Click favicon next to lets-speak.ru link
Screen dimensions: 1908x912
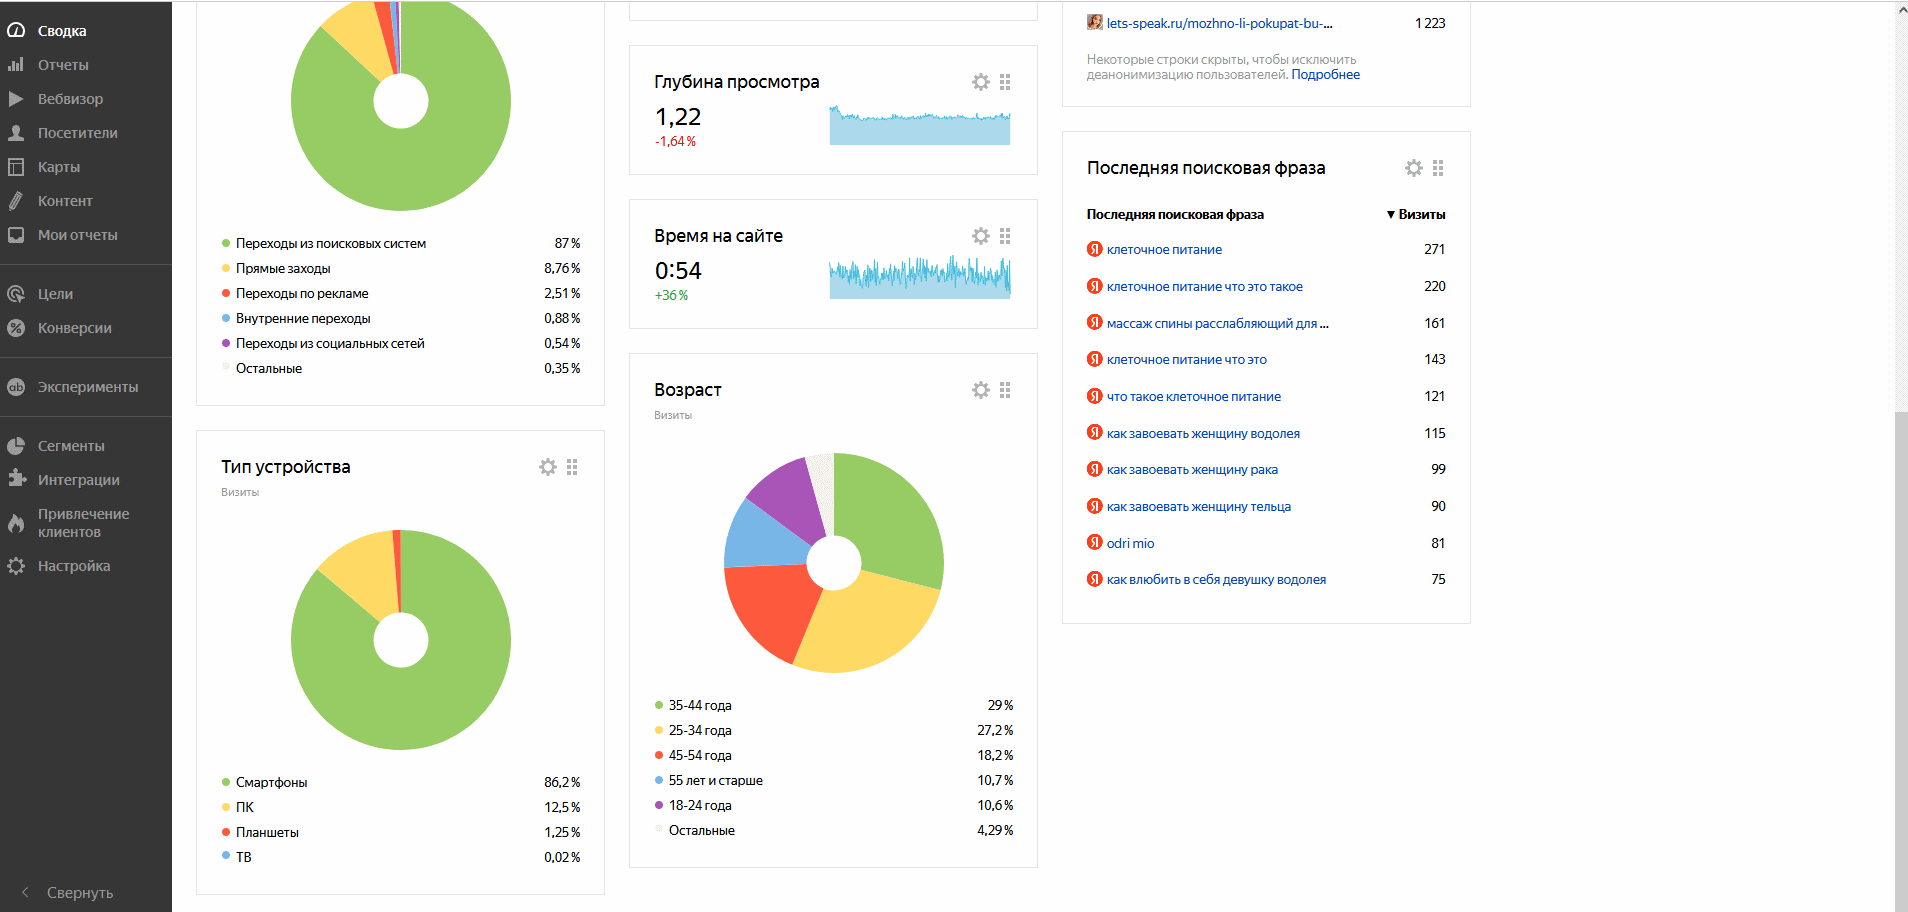pos(1095,22)
